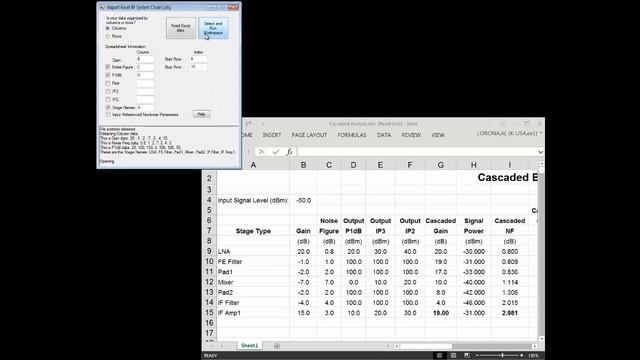The height and width of the screenshot is (360, 640).
Task: Open Help in the import dialog
Action: point(201,114)
